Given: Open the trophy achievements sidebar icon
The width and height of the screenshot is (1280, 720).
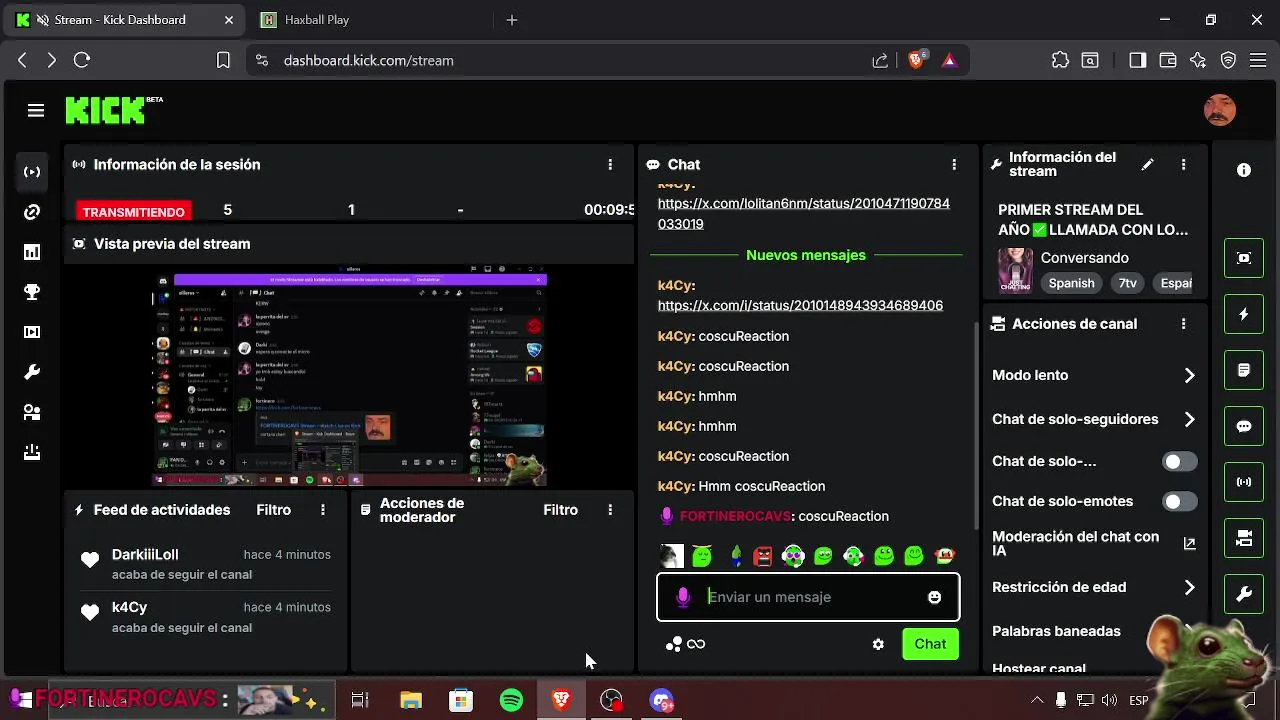Looking at the screenshot, I should click(x=32, y=292).
